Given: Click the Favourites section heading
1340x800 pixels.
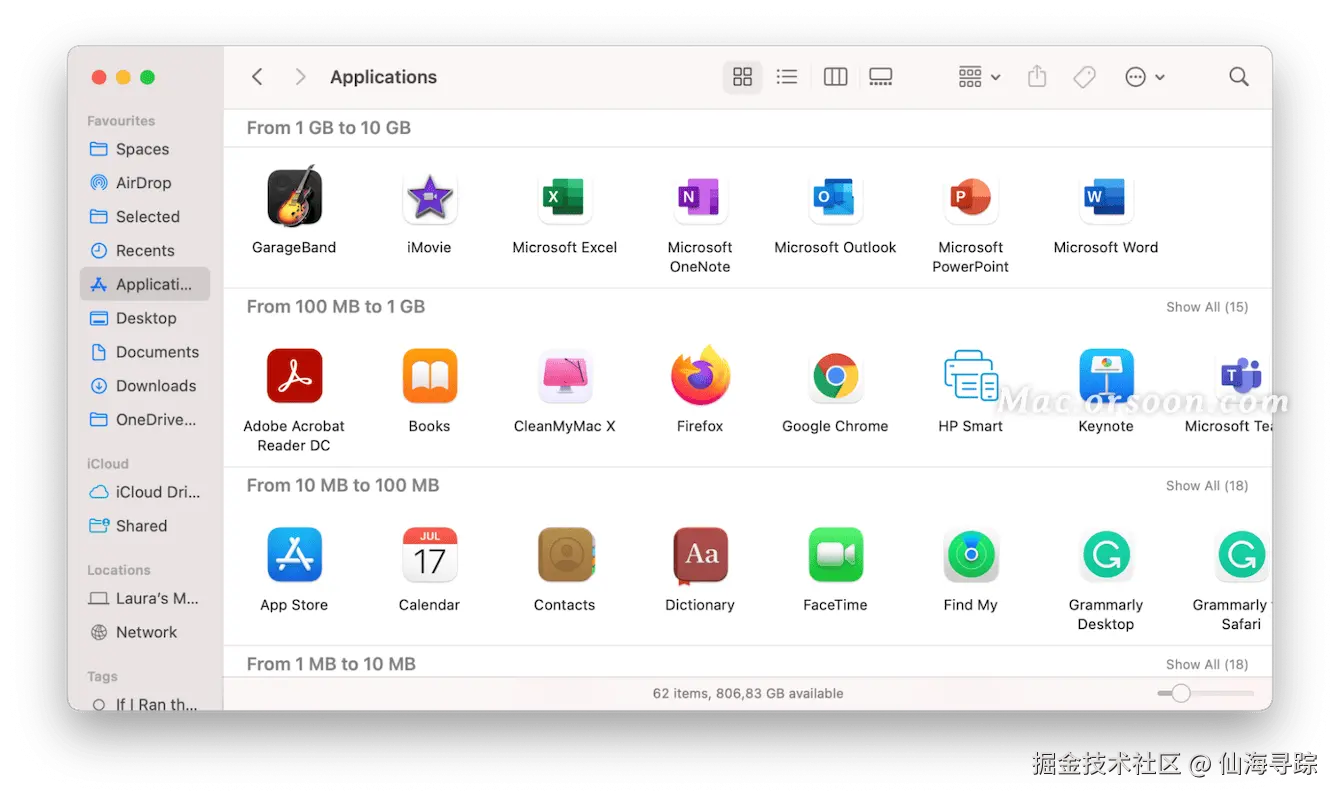Looking at the screenshot, I should pos(121,121).
